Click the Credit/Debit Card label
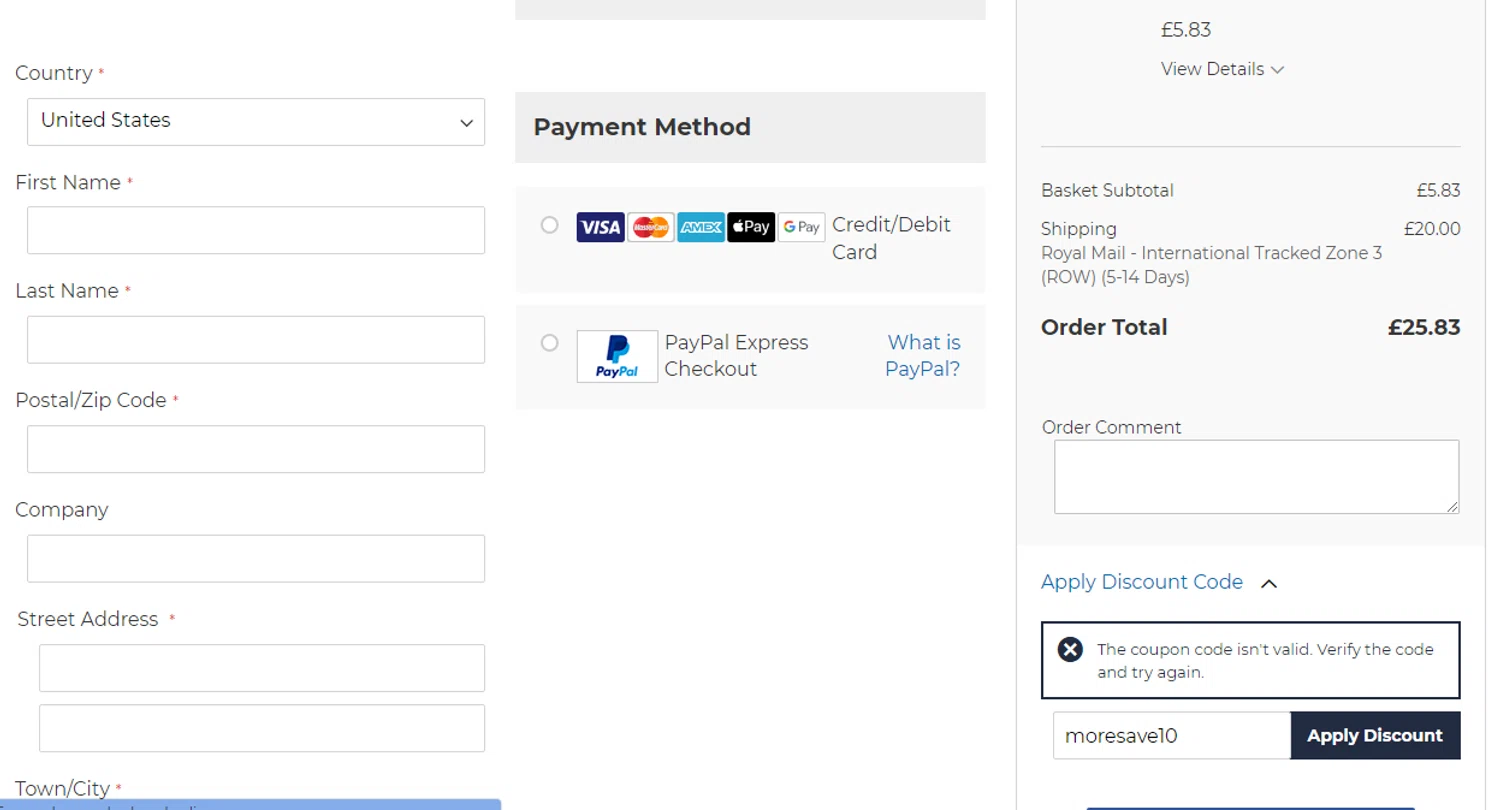Image resolution: width=1500 pixels, height=810 pixels. coord(891,238)
